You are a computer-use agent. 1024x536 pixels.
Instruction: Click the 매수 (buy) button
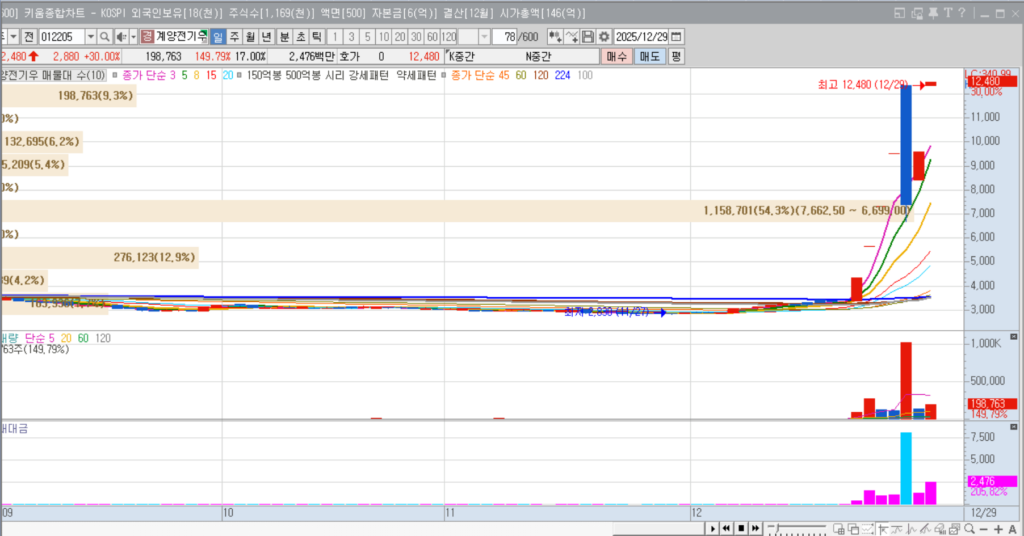coord(615,57)
